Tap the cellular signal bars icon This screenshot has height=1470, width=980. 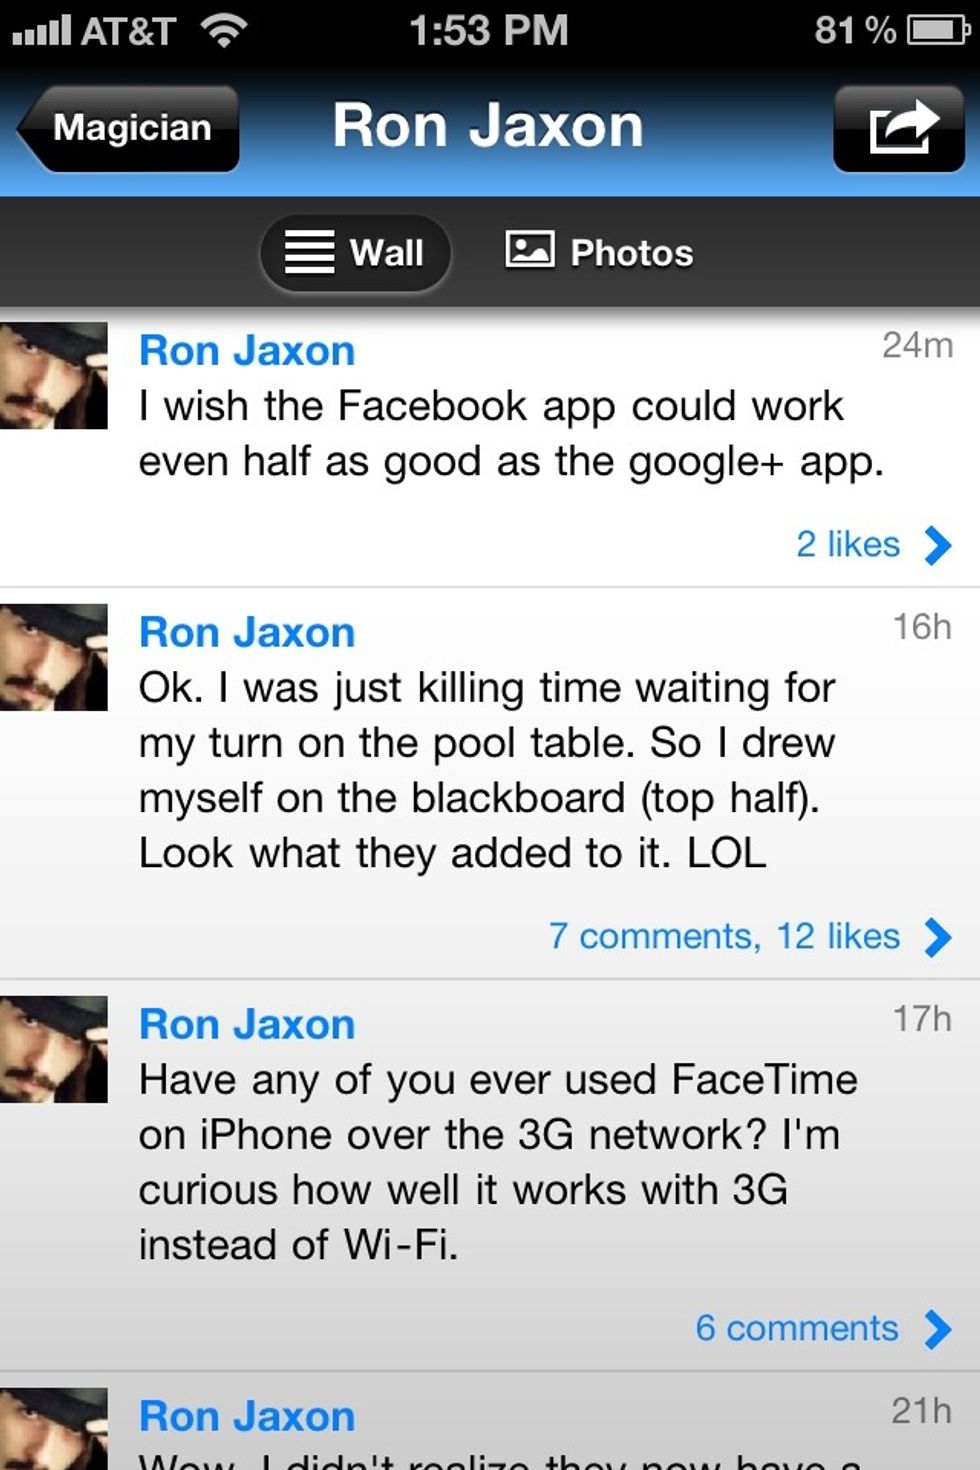pyautogui.click(x=41, y=31)
